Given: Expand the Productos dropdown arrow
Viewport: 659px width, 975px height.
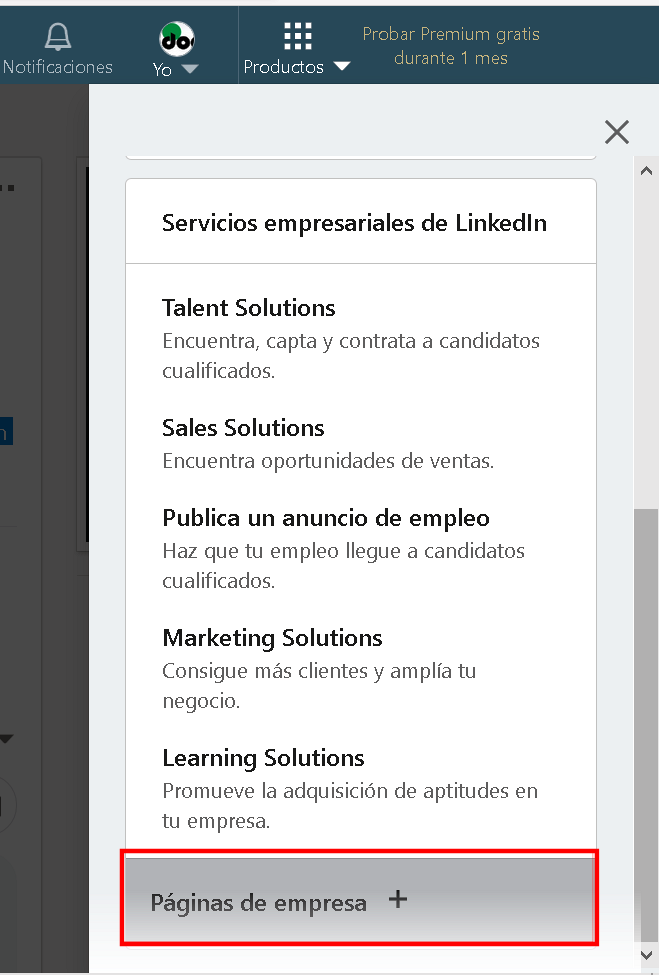Looking at the screenshot, I should point(342,66).
